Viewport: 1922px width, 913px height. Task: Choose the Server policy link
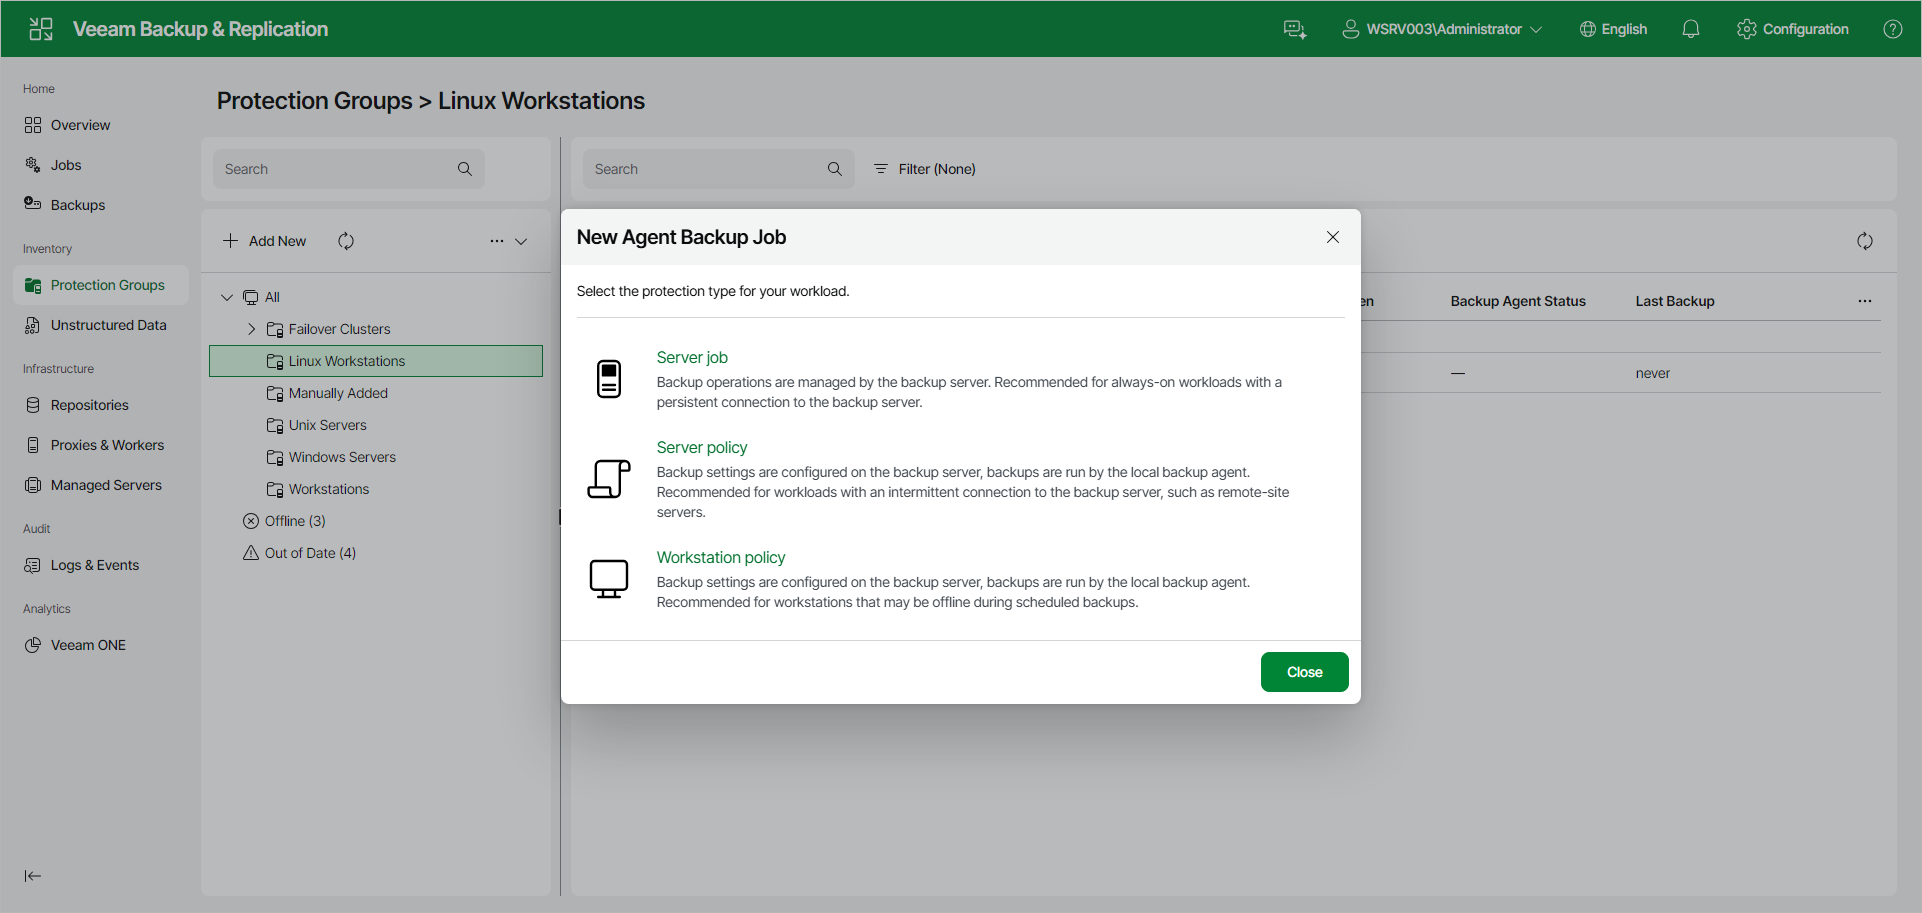coord(702,447)
